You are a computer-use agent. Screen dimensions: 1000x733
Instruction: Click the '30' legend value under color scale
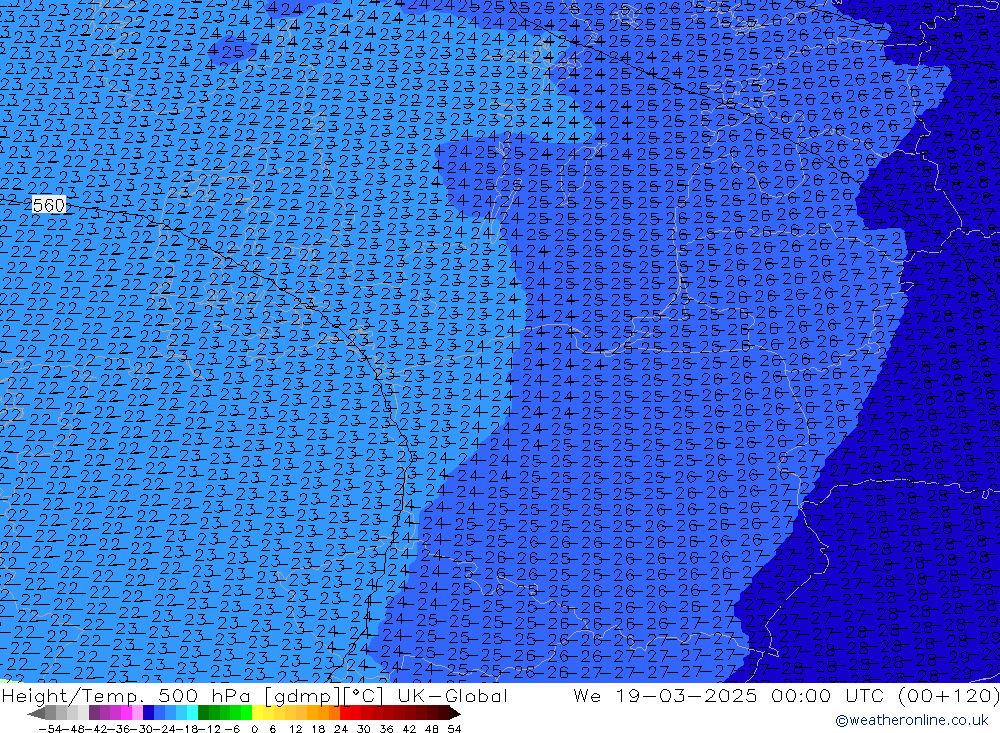point(363,729)
